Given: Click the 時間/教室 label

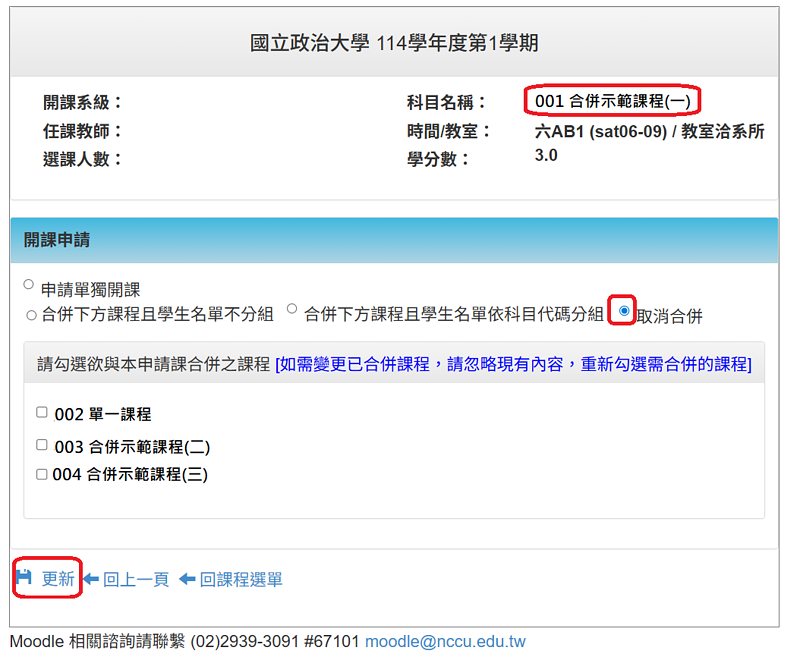Looking at the screenshot, I should 448,132.
